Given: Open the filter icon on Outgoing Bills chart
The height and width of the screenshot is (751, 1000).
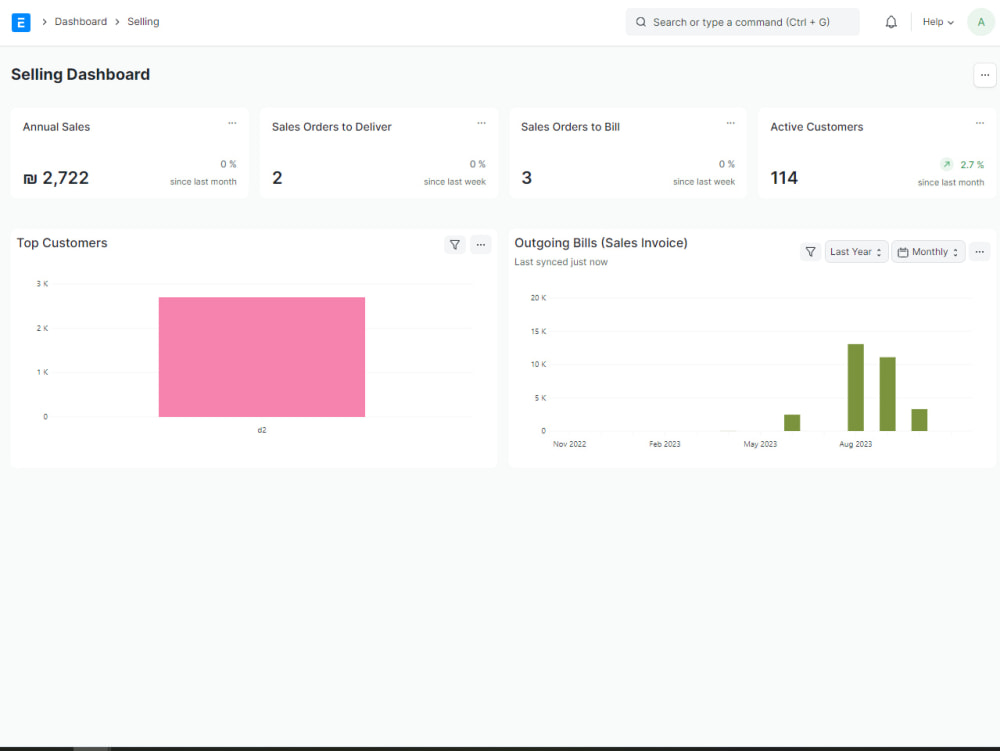Looking at the screenshot, I should (810, 251).
